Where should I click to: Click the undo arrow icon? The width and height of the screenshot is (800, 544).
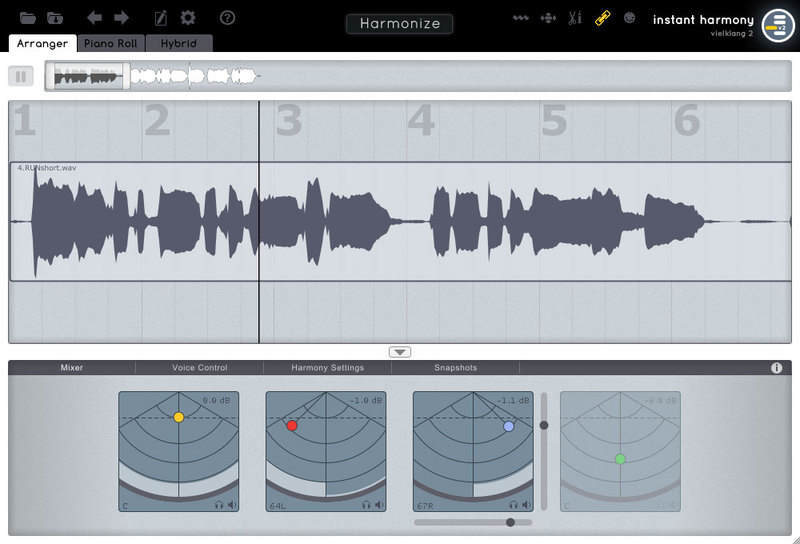95,18
